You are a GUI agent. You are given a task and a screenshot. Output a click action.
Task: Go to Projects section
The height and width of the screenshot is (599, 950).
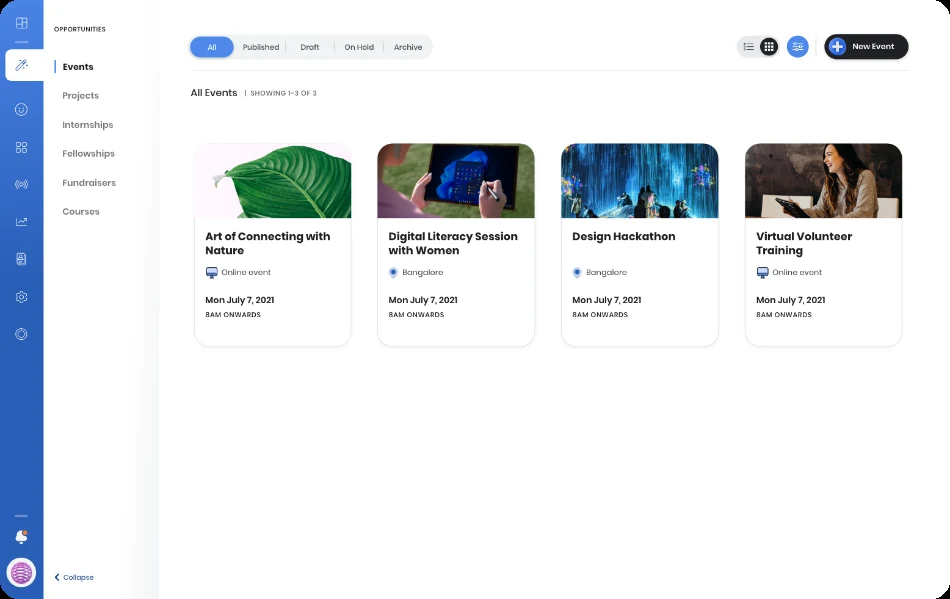[81, 96]
